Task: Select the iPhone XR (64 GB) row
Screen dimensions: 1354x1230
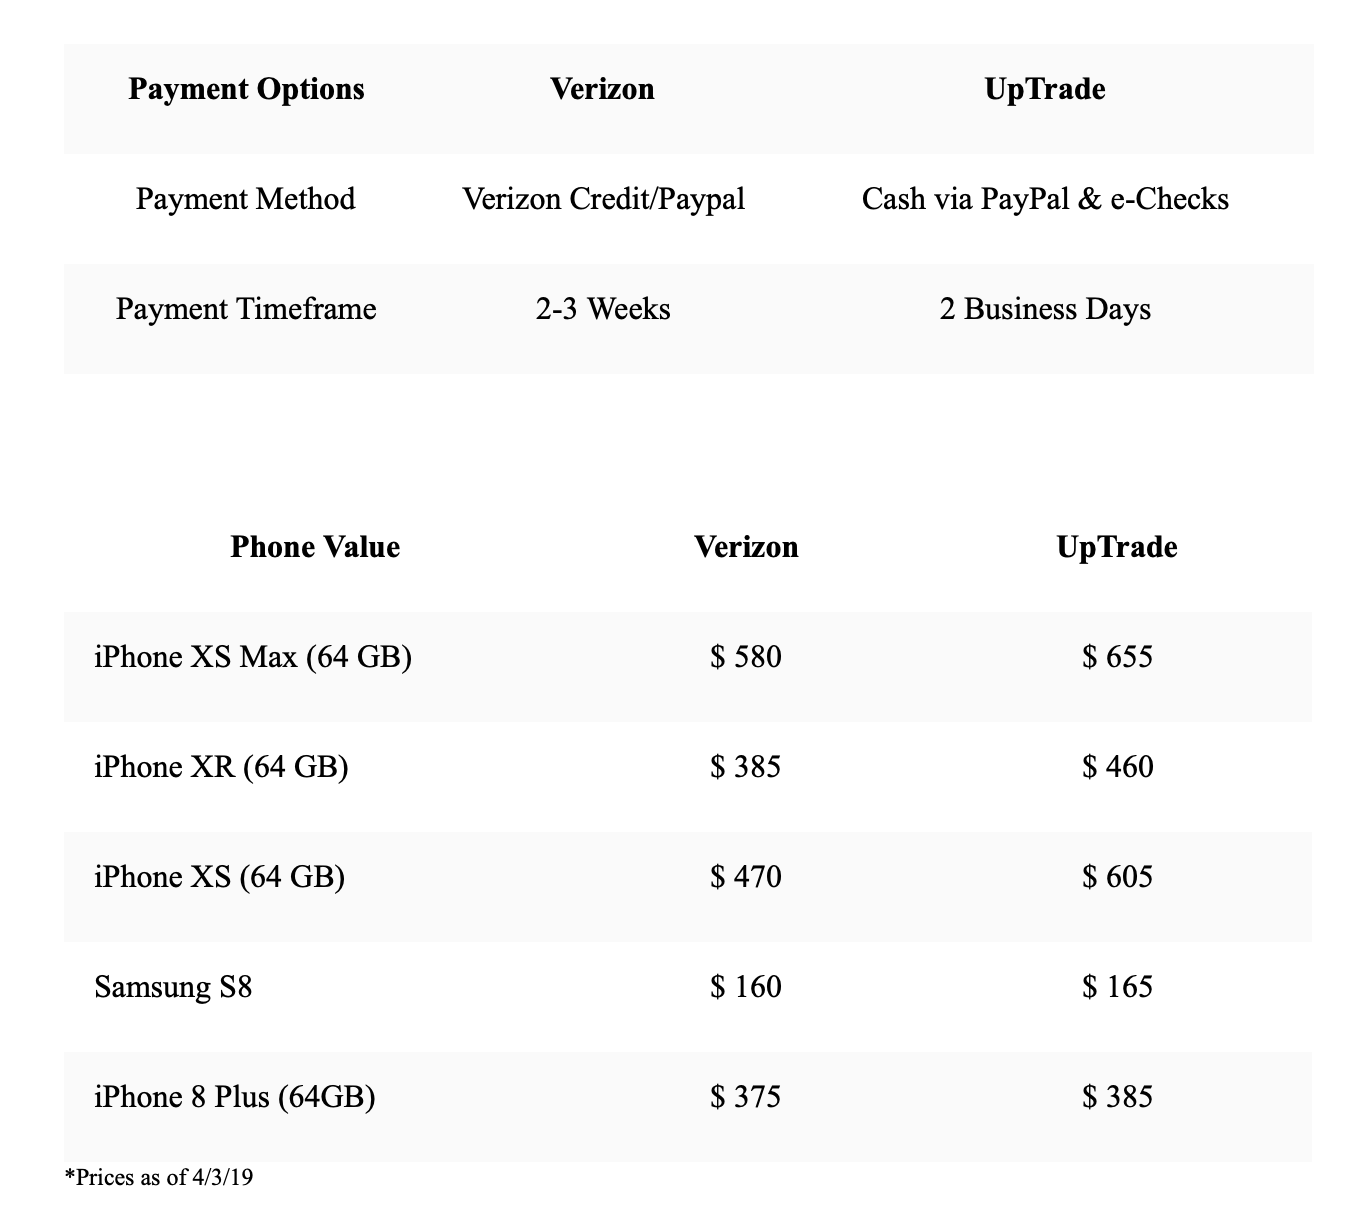Action: tap(688, 767)
